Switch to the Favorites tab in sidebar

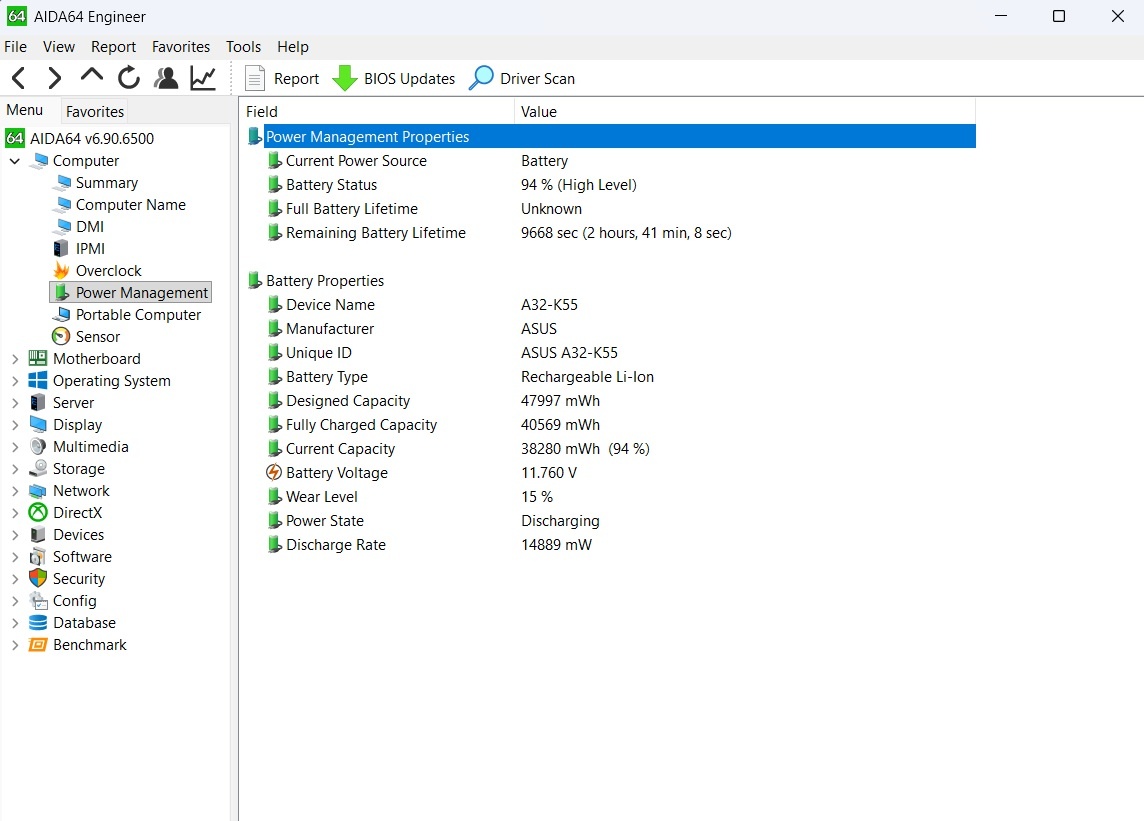(95, 111)
